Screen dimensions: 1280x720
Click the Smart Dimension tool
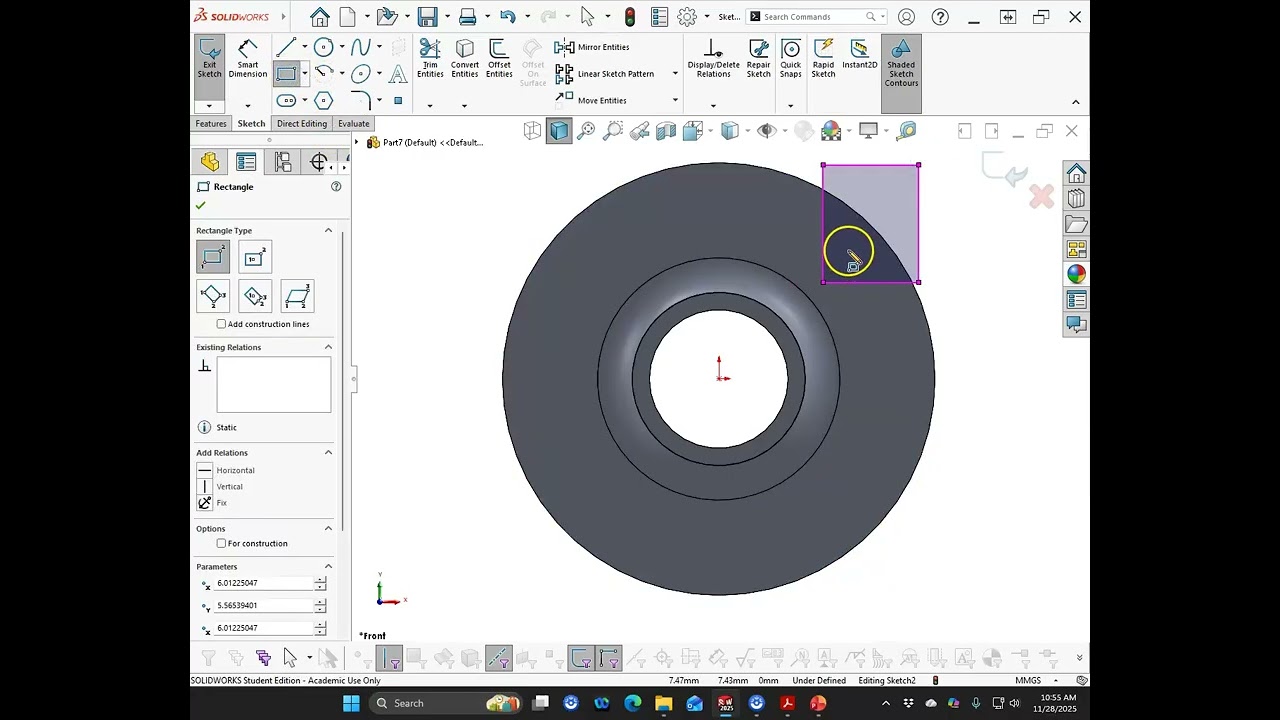coord(247,58)
